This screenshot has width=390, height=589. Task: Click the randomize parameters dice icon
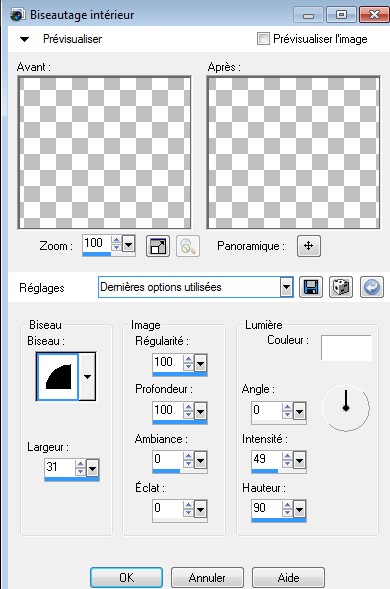pyautogui.click(x=341, y=287)
